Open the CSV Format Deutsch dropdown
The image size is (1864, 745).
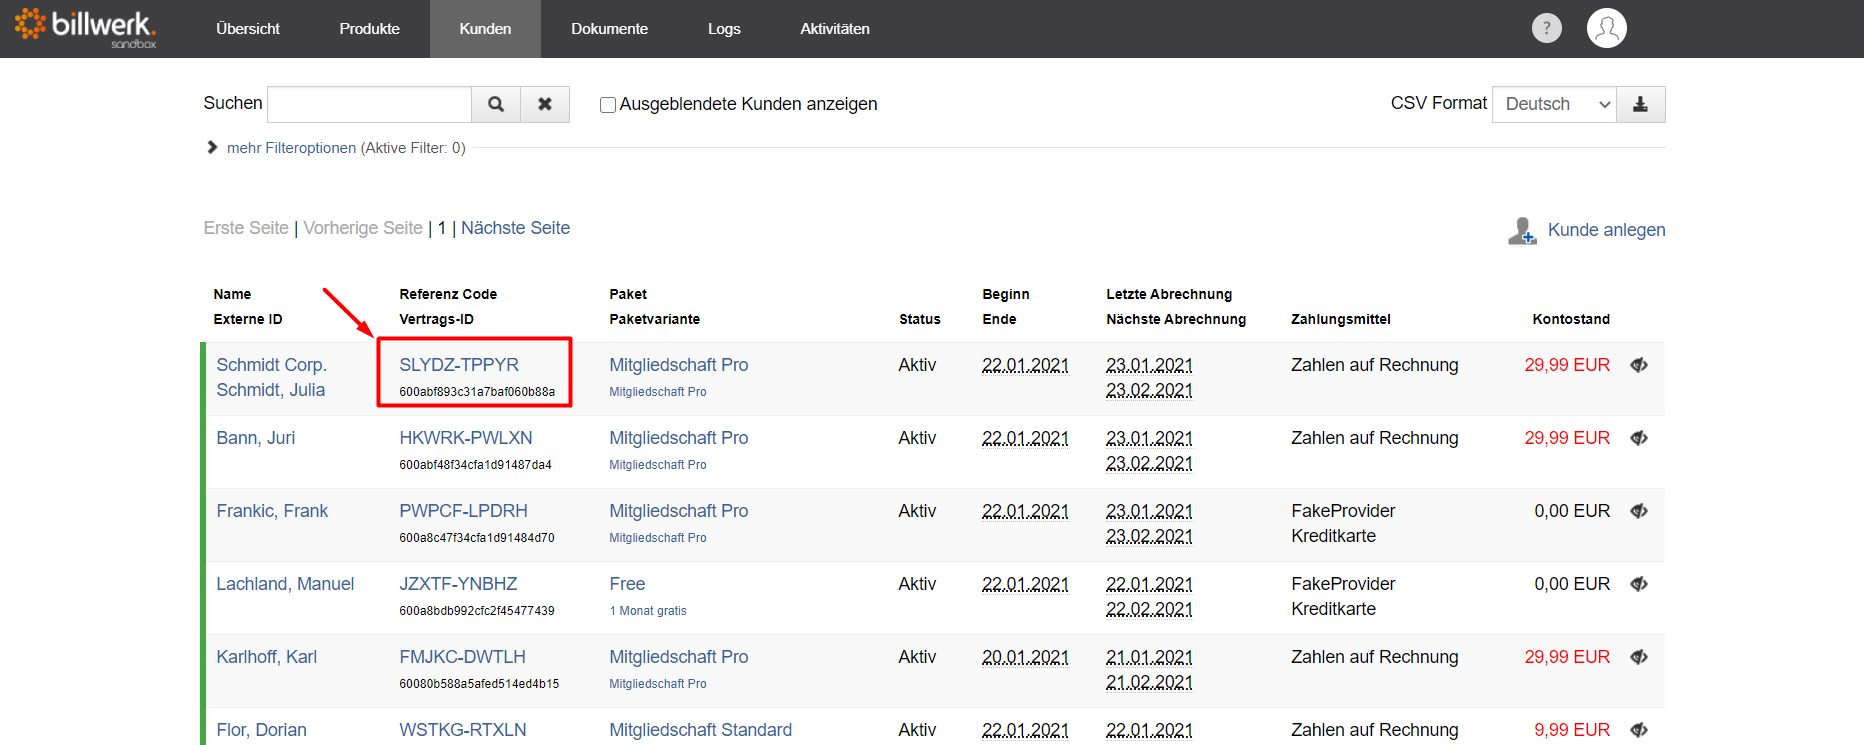1554,104
